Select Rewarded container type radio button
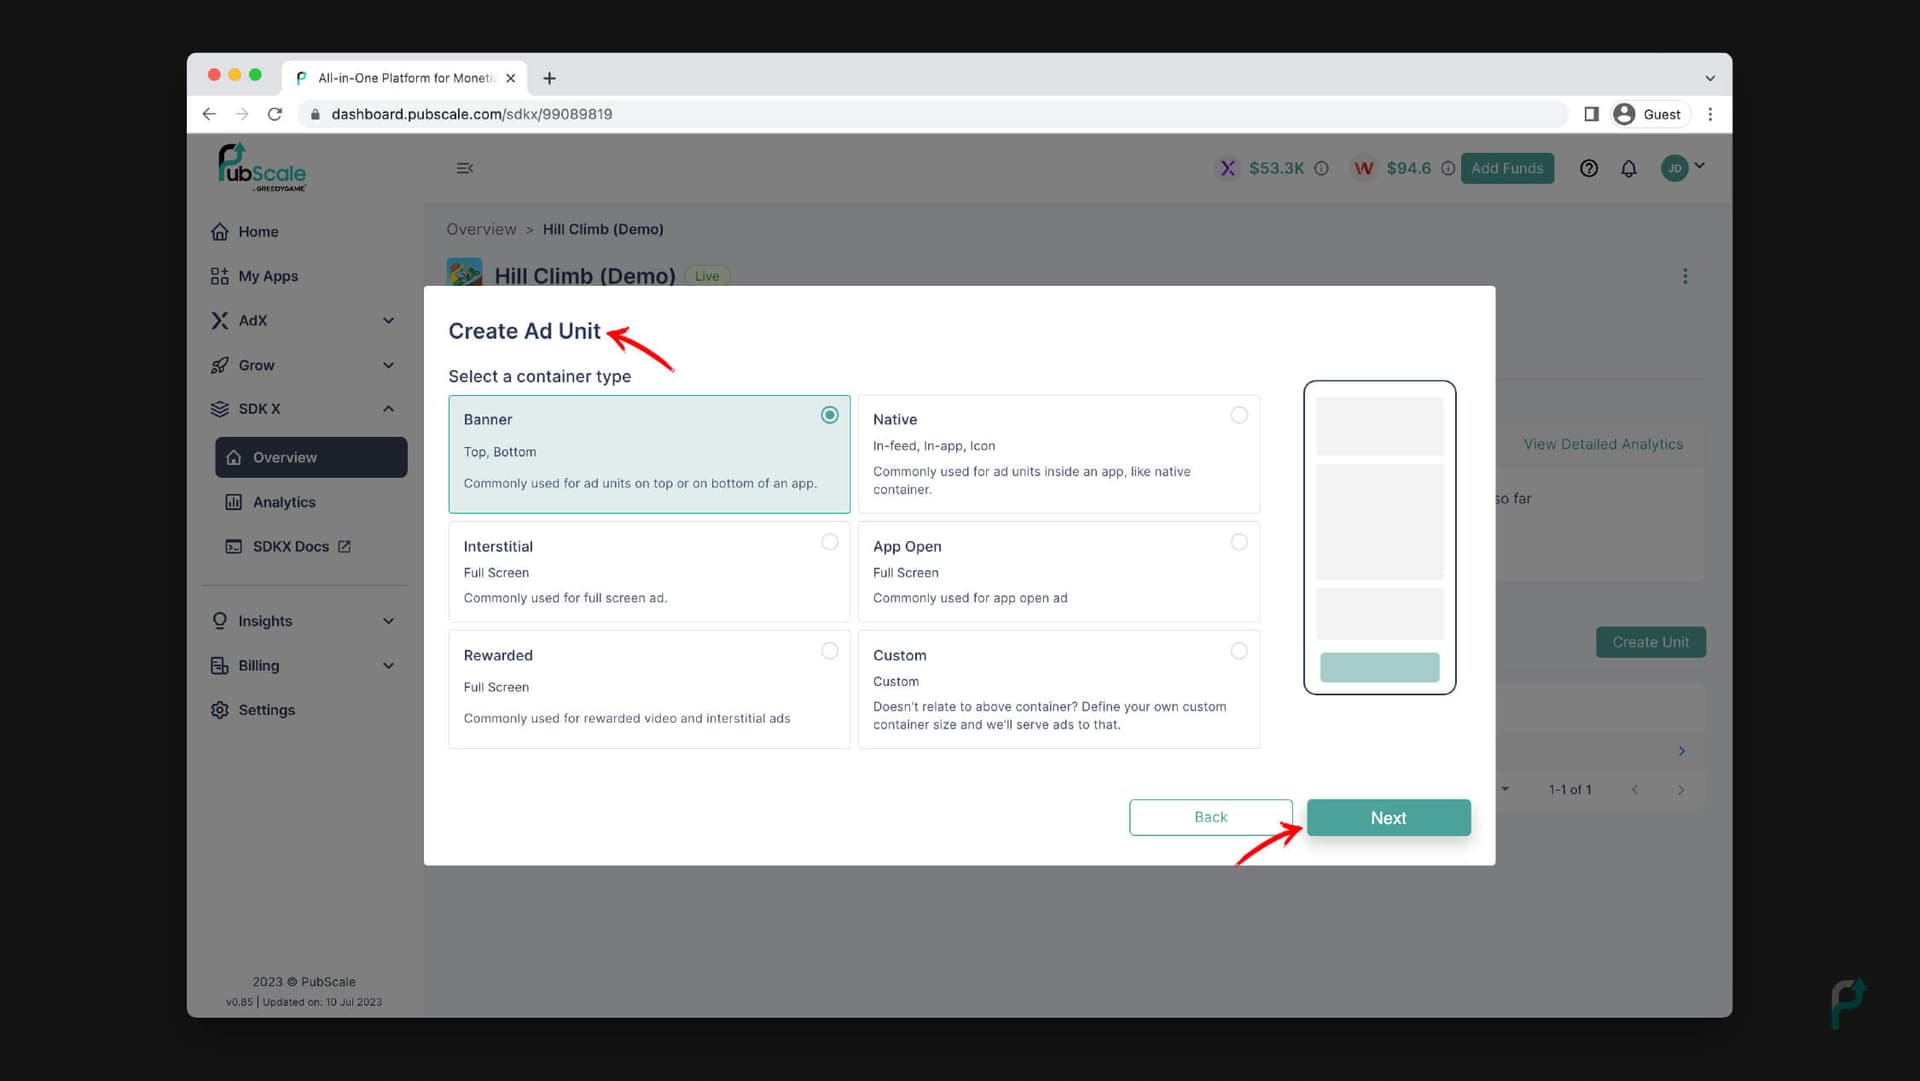The height and width of the screenshot is (1081, 1920). click(829, 650)
